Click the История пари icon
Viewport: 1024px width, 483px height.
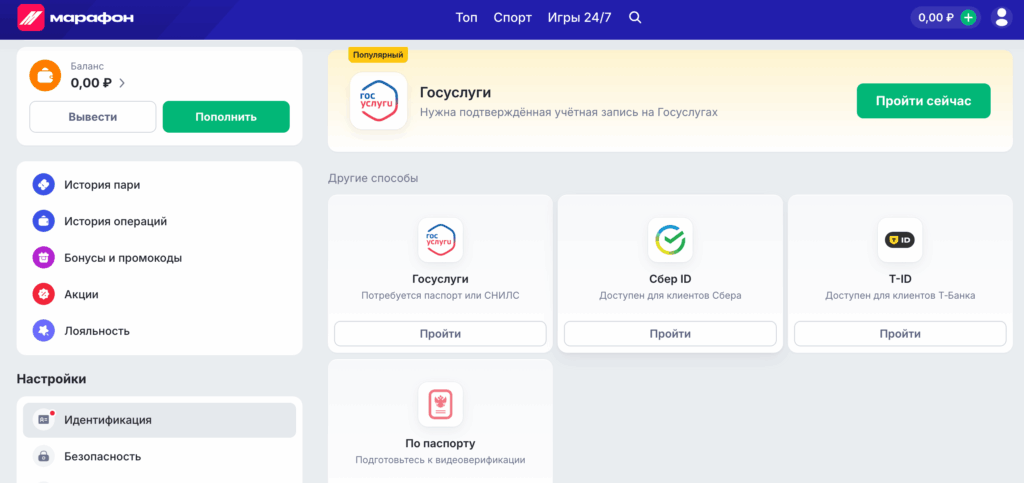tap(44, 185)
